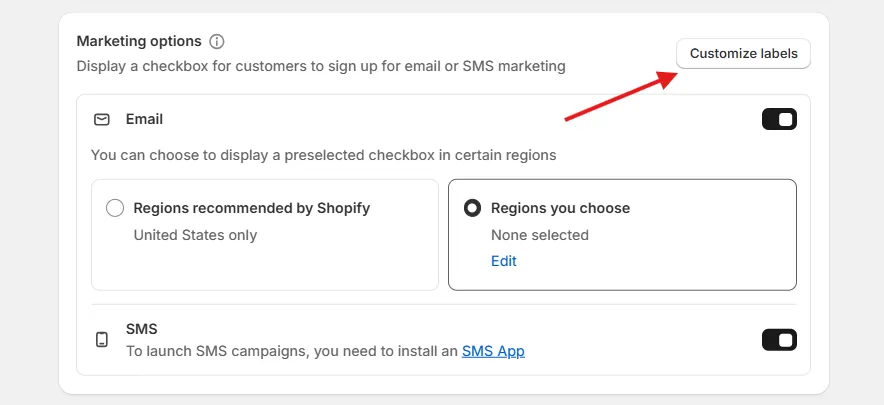884x405 pixels.
Task: Click the SMS phone icon
Action: [102, 340]
